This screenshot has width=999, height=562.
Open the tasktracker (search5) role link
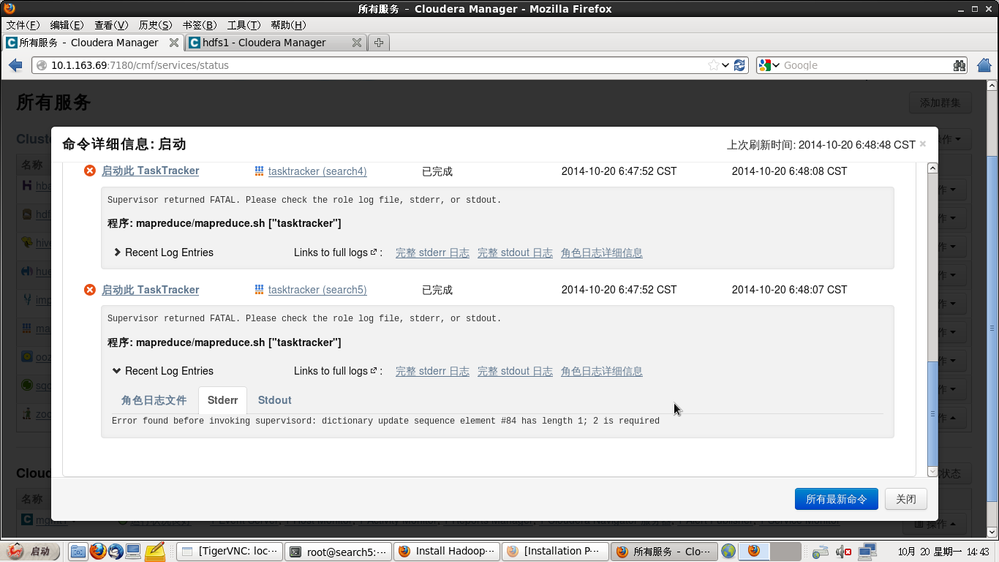click(317, 289)
